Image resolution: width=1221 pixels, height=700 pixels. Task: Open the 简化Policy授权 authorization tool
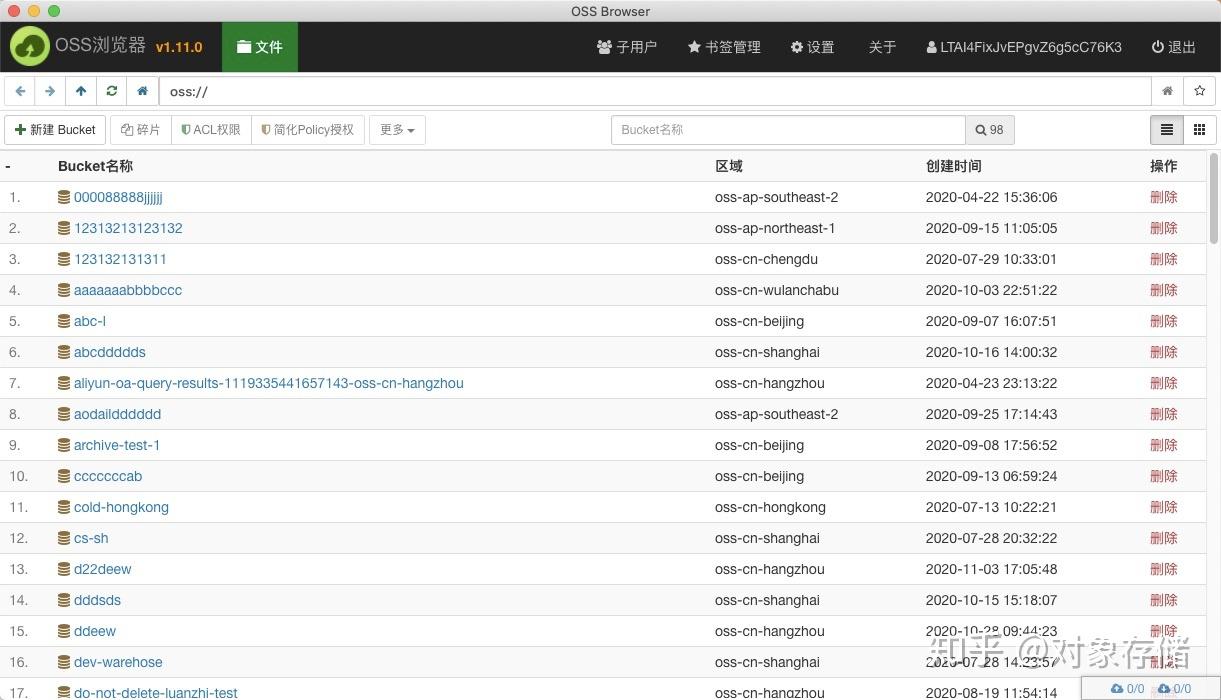[x=307, y=129]
